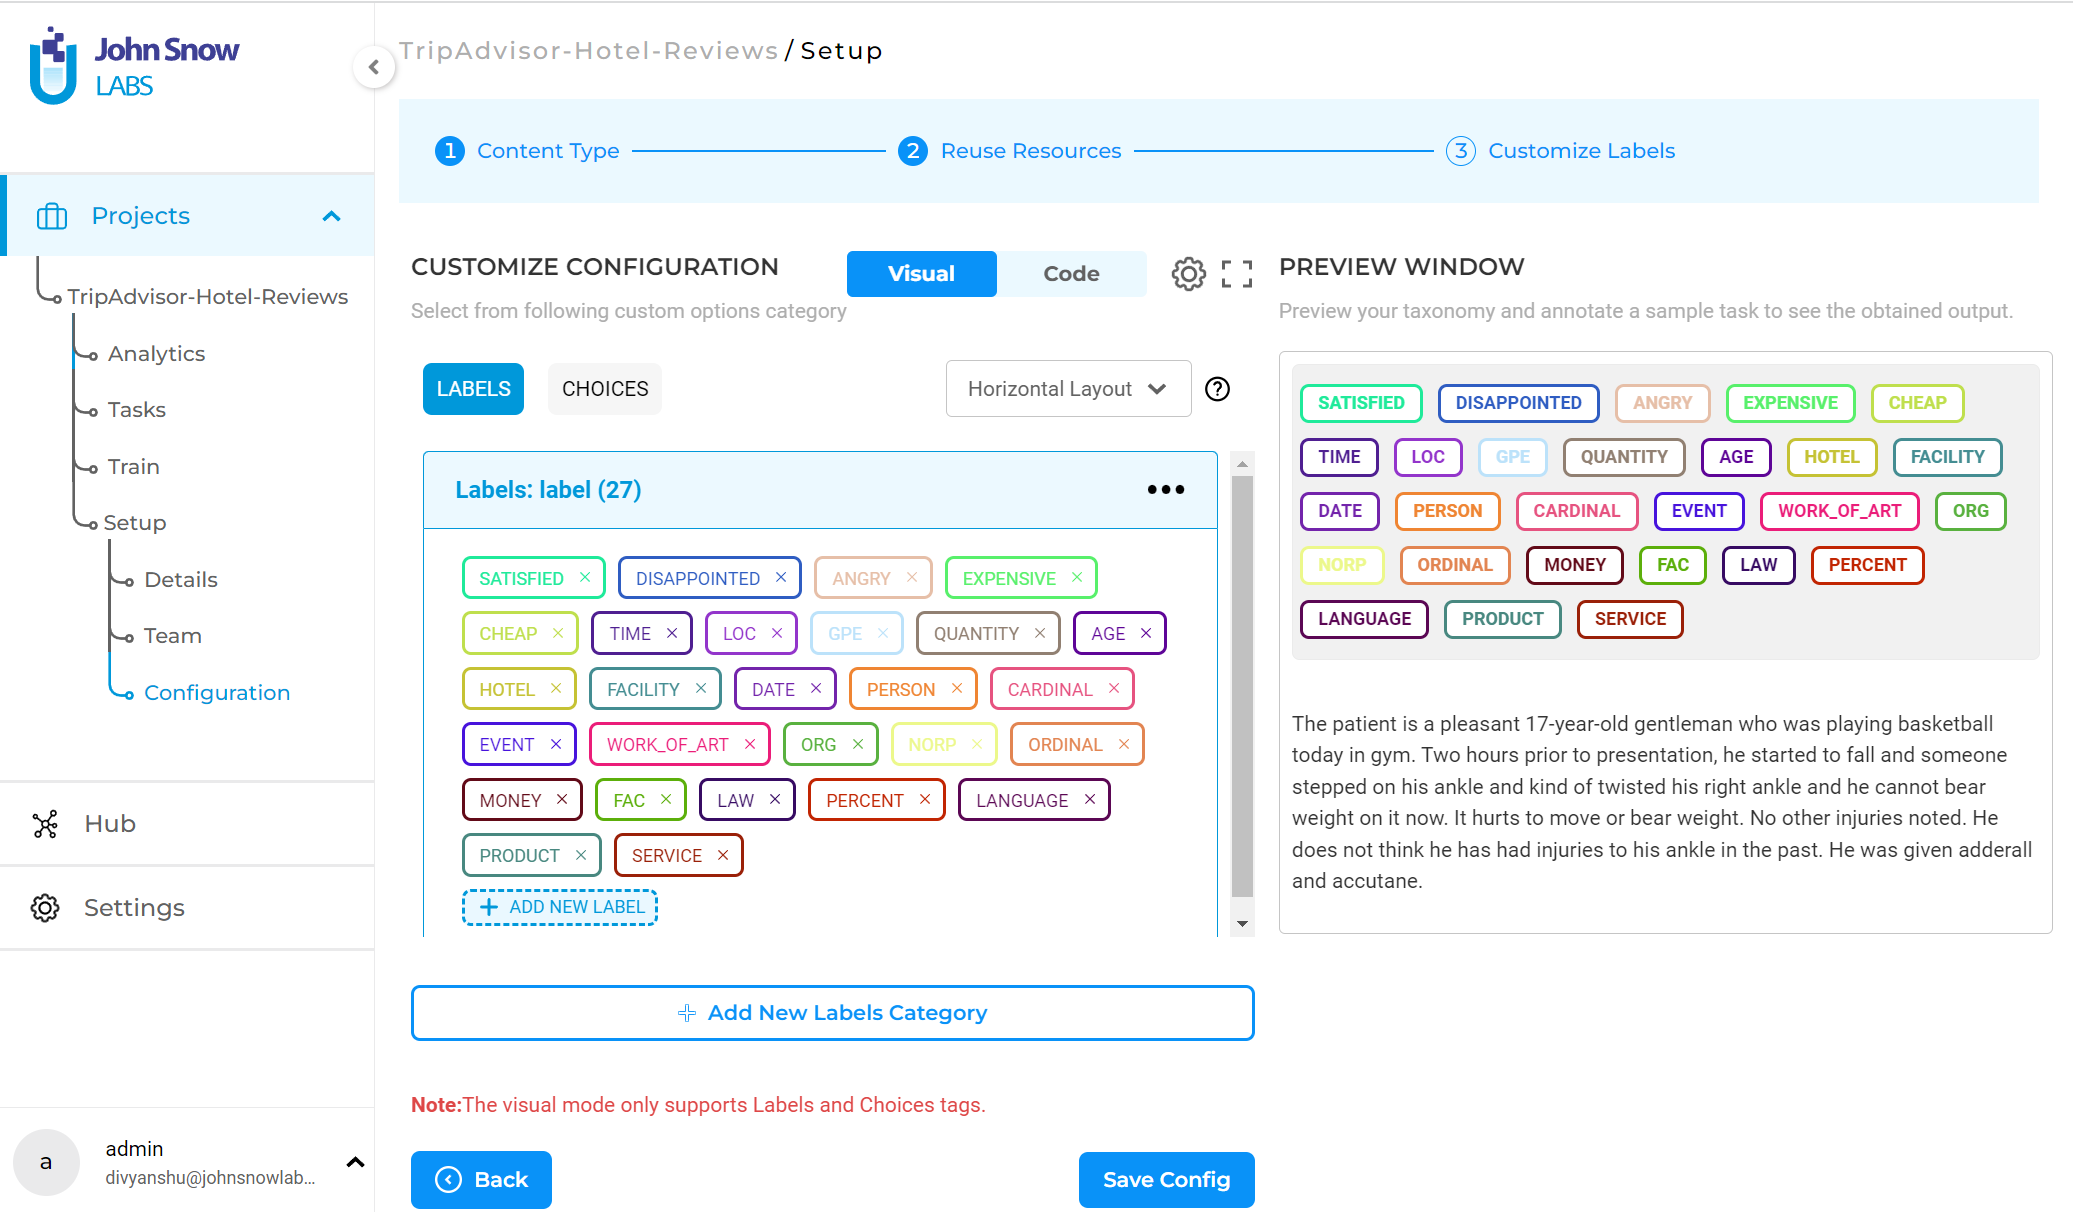Remove the FACILITY label
Viewport: 2073px width, 1212px height.
tap(701, 688)
